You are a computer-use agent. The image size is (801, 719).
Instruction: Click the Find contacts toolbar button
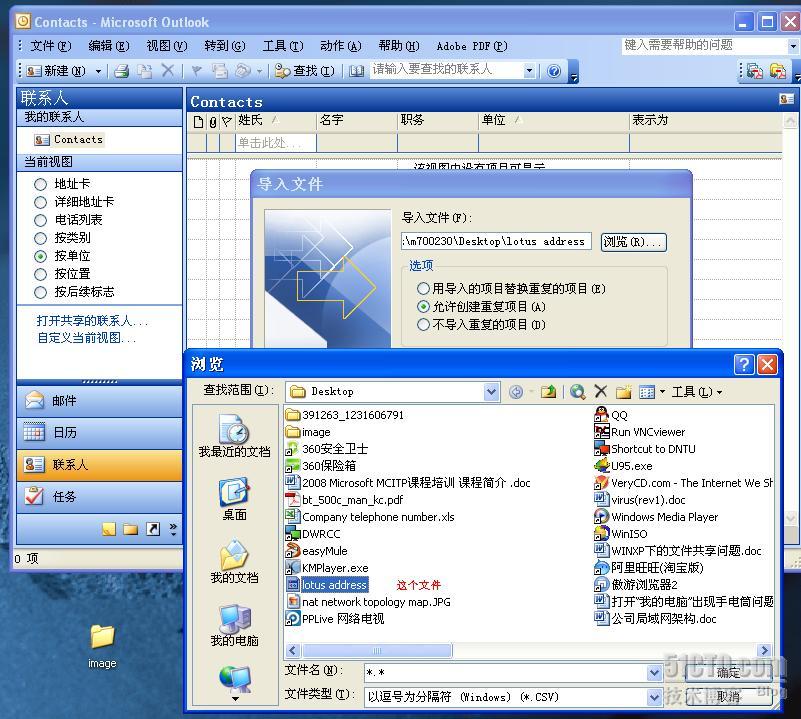click(304, 71)
